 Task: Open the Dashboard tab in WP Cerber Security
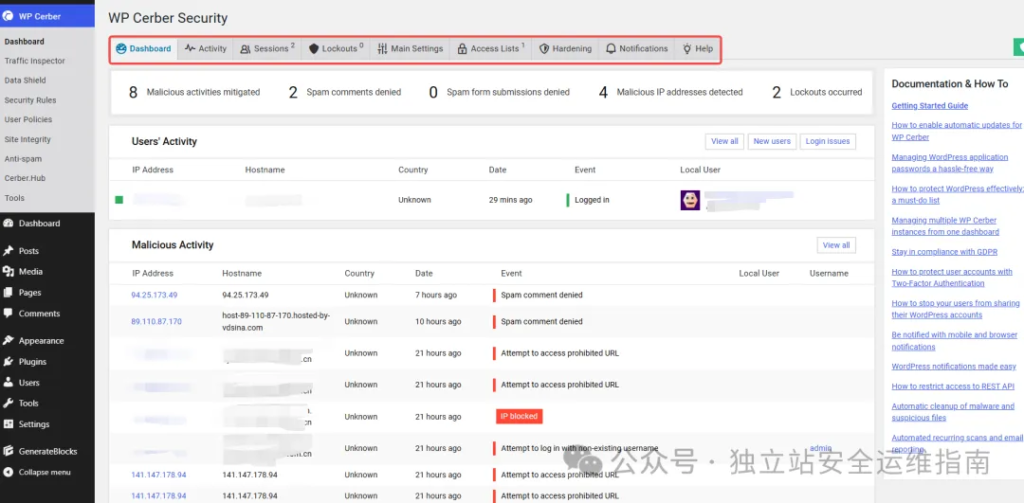coord(144,49)
